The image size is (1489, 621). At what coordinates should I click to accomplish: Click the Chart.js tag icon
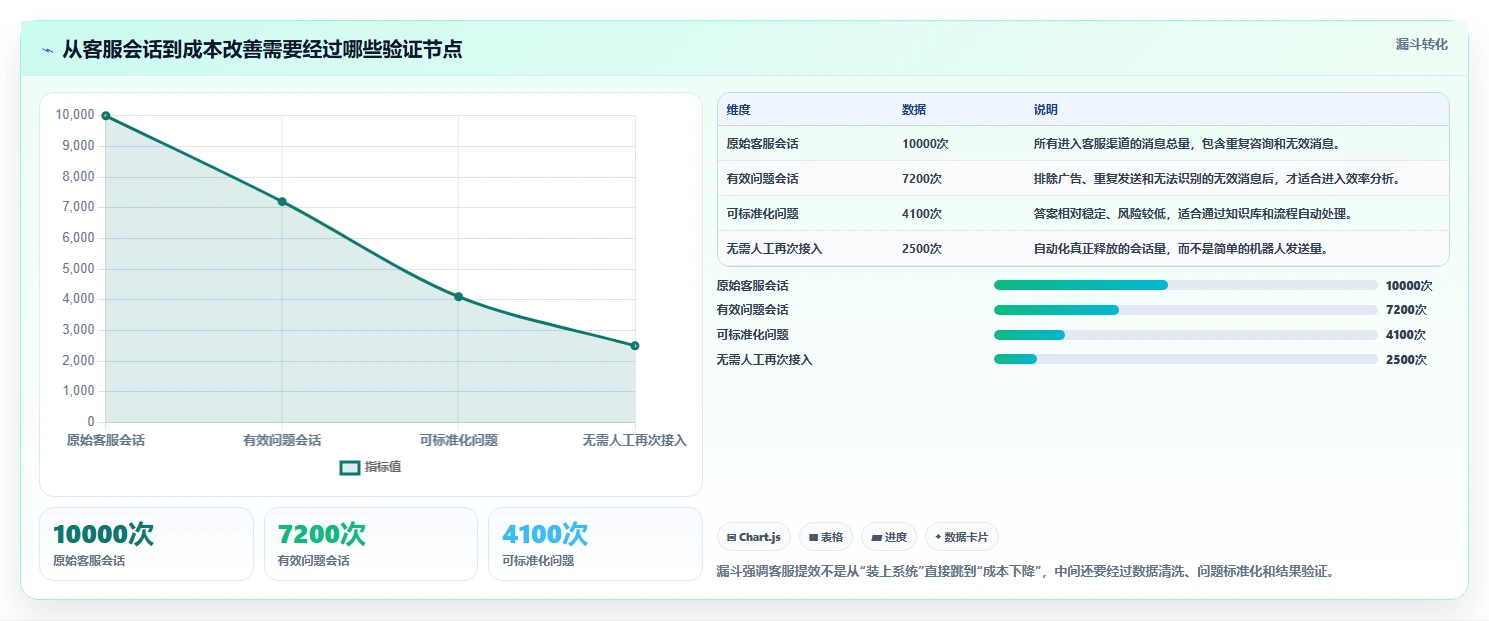tap(732, 538)
